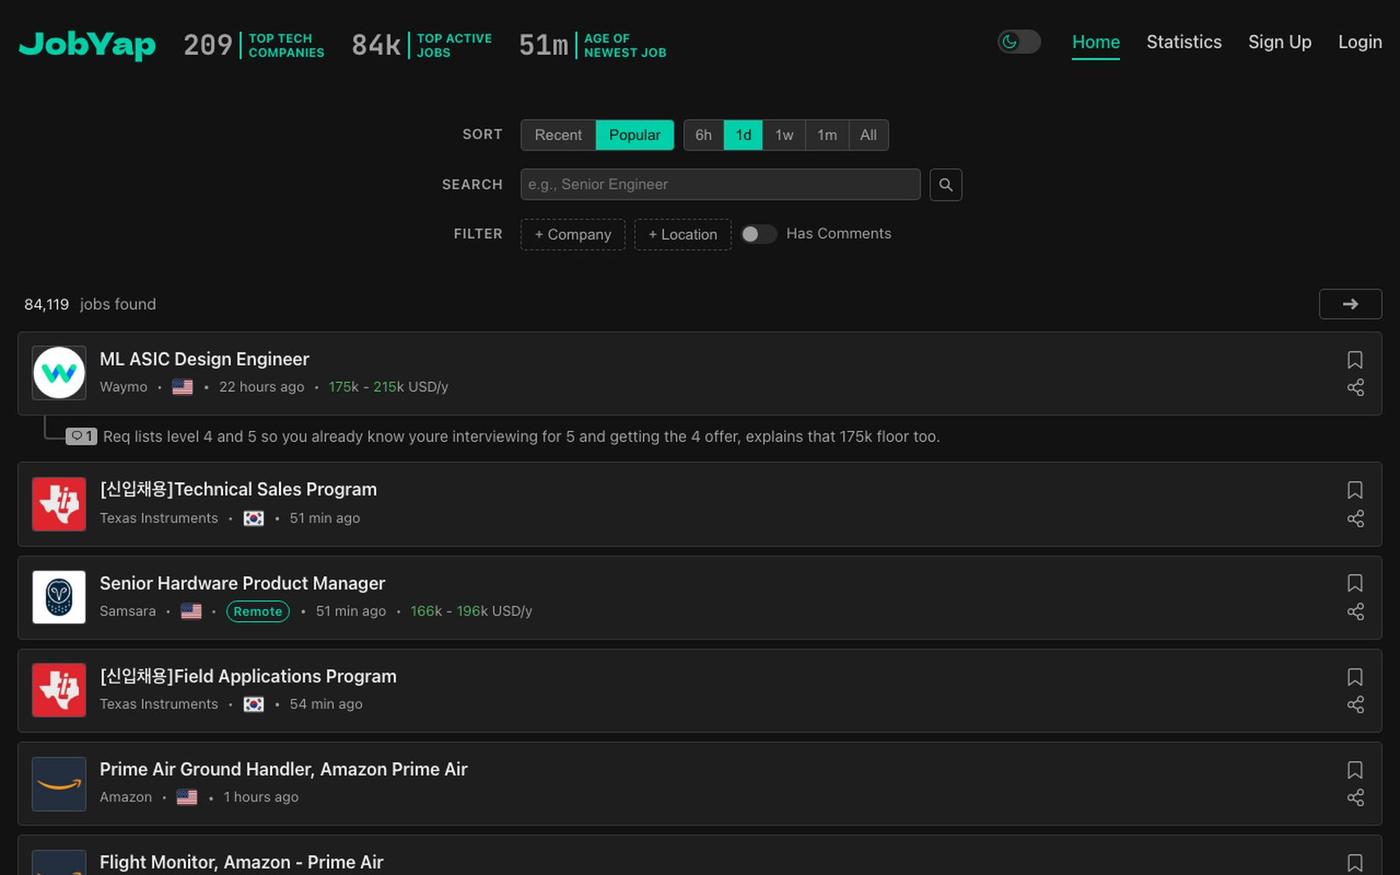
Task: Select the 1d time range
Action: [743, 135]
